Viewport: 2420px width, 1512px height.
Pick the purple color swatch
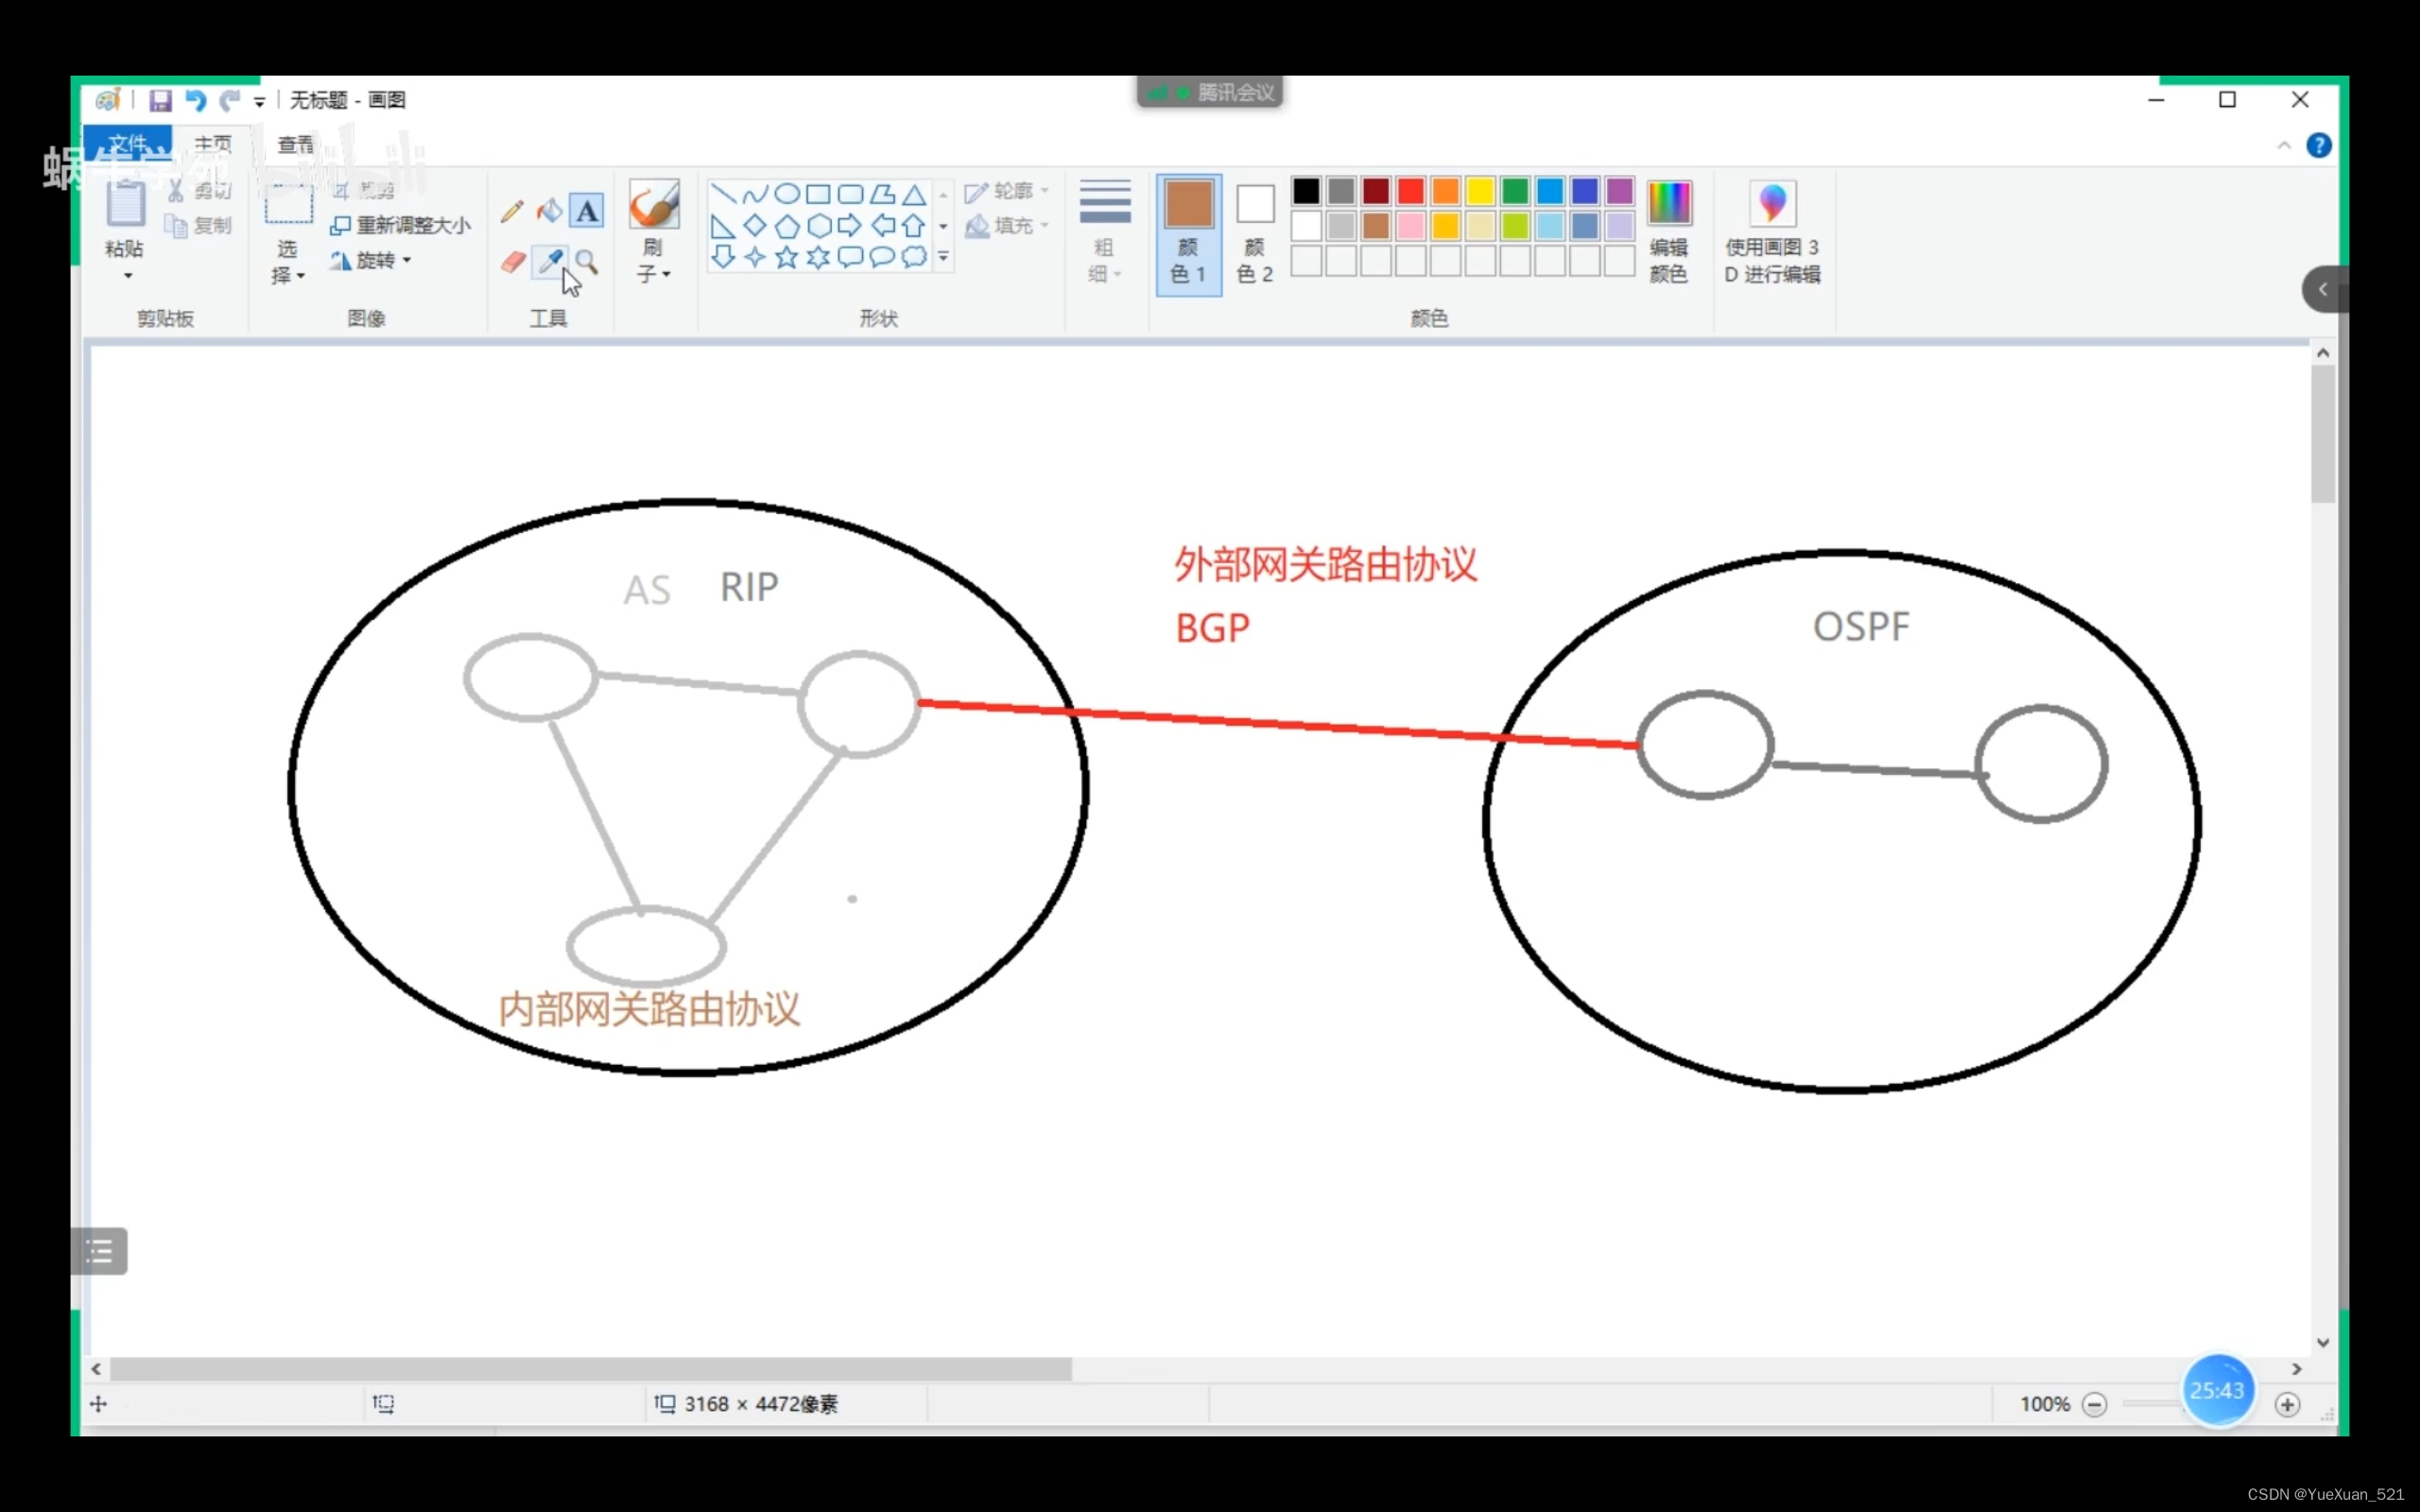tap(1620, 190)
